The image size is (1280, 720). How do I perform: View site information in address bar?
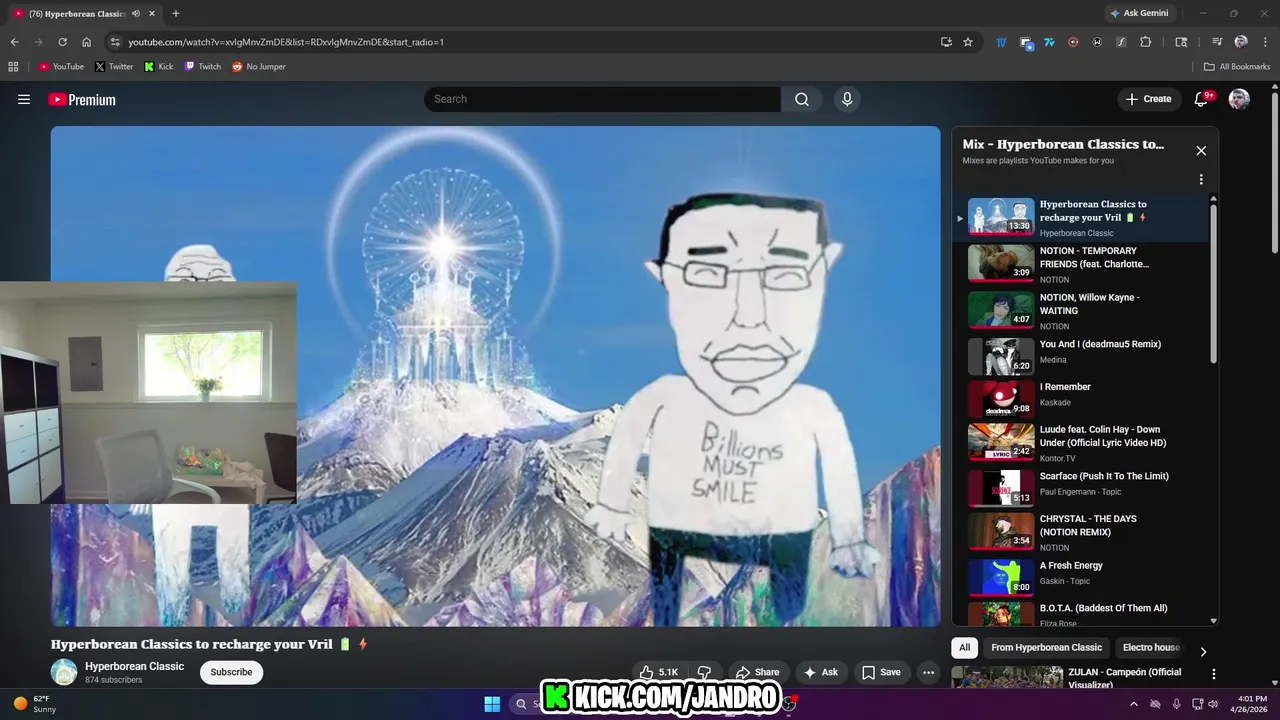115,42
